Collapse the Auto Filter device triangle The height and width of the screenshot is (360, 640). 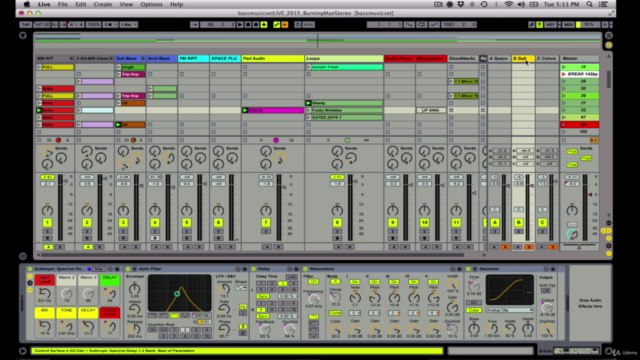click(134, 269)
